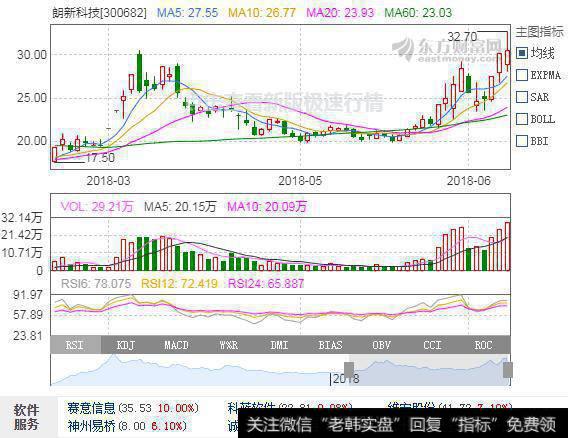568x438 pixels.
Task: Click the volume MA10: 20.09万 label
Action: (267, 207)
